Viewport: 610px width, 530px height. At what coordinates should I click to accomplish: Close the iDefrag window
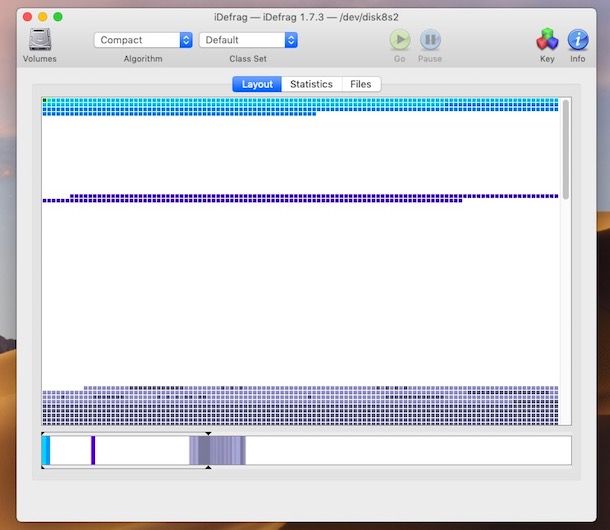coord(26,17)
